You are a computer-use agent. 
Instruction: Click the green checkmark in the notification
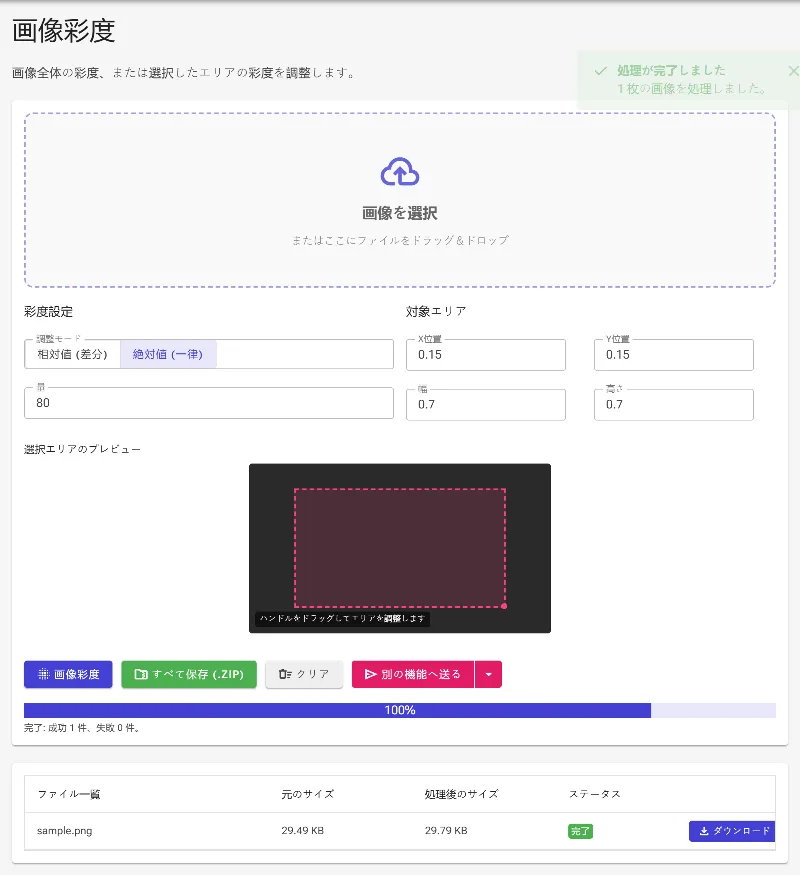pyautogui.click(x=600, y=71)
